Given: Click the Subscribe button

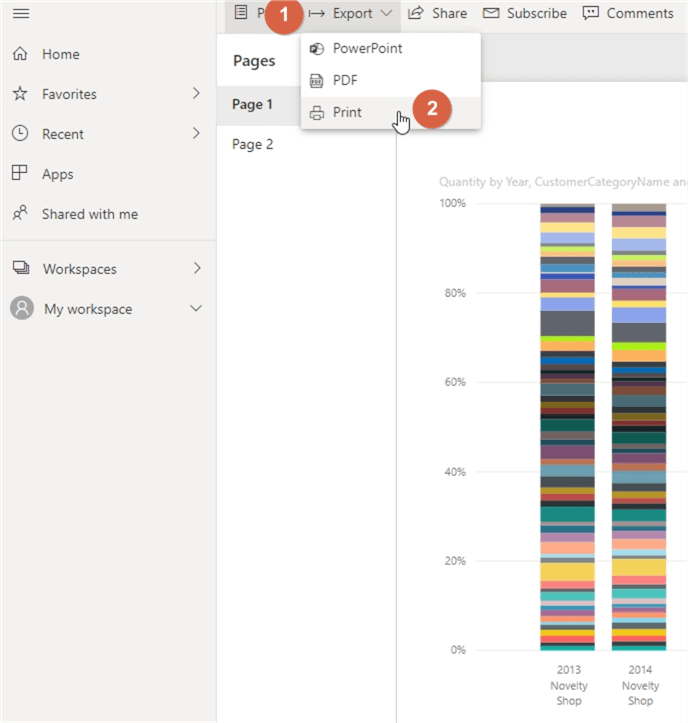Looking at the screenshot, I should (x=525, y=13).
